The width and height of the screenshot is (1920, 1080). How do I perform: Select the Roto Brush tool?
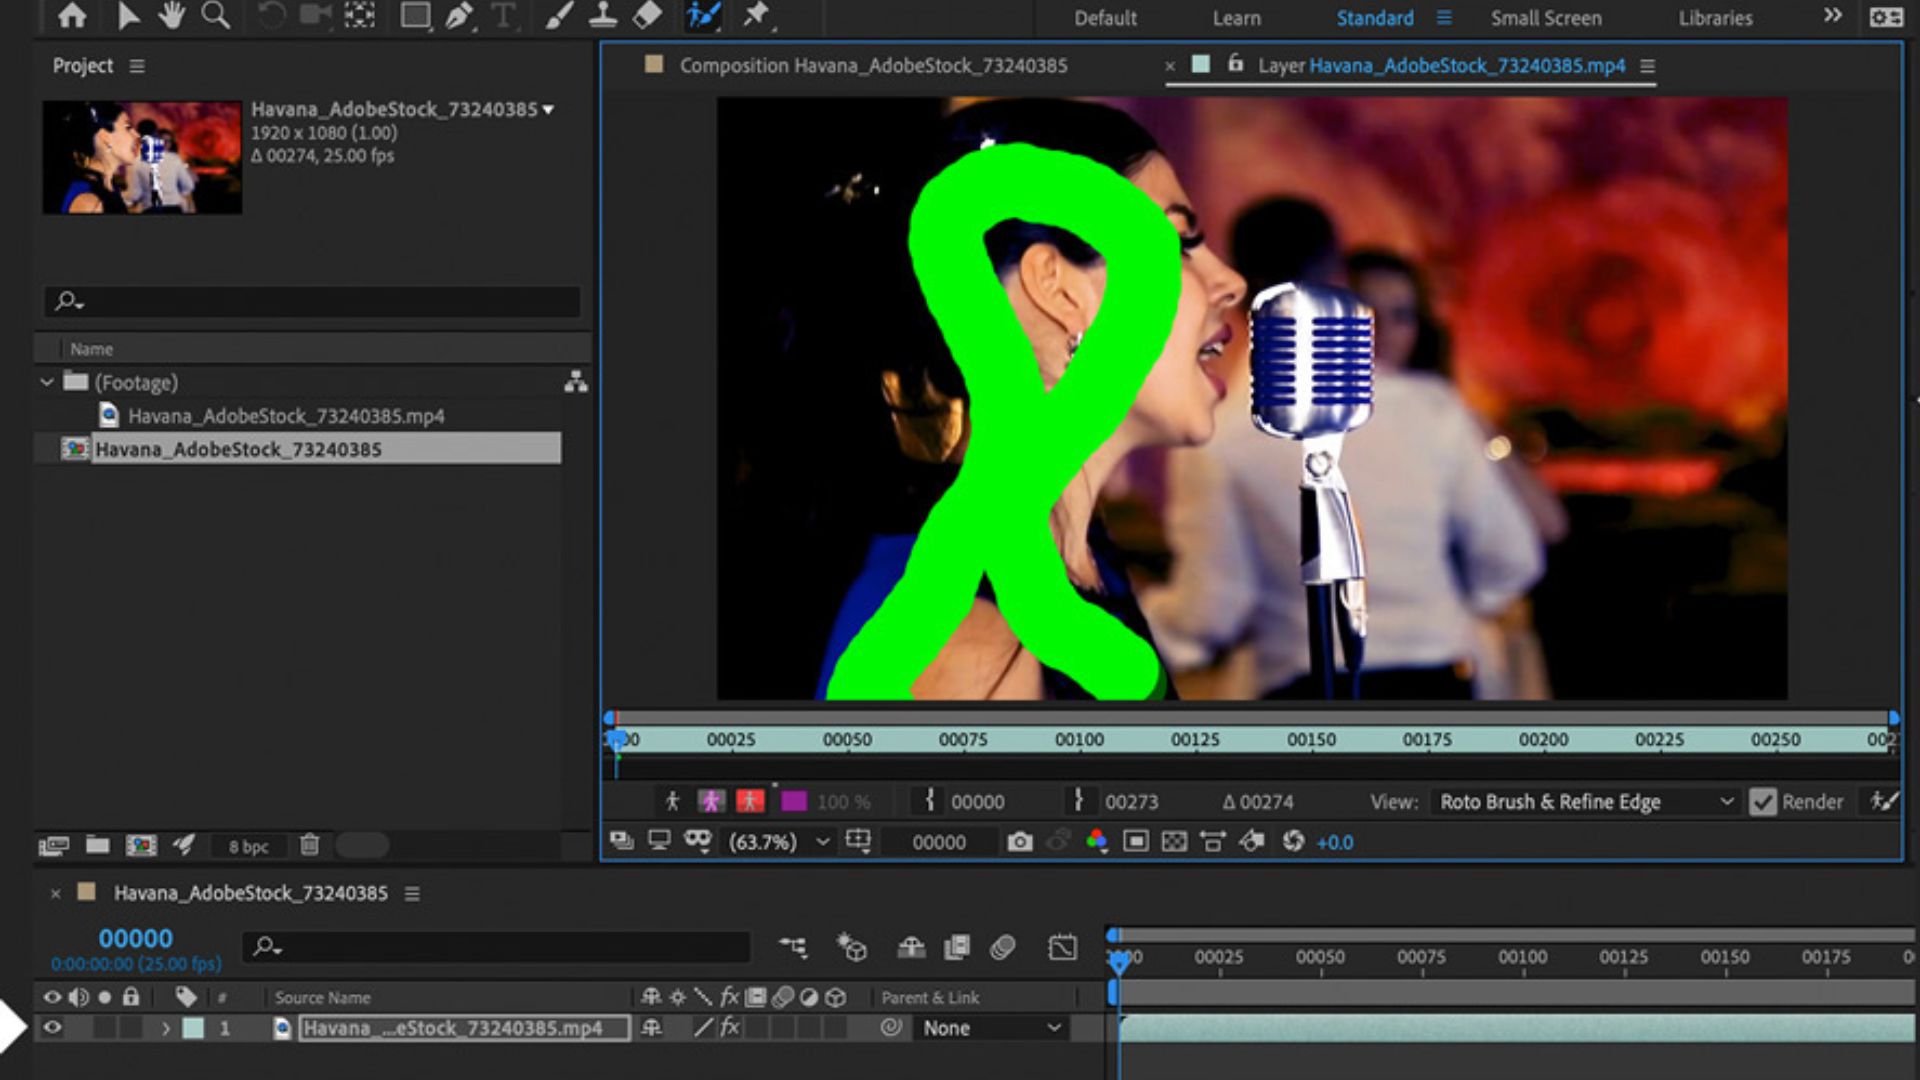[703, 15]
